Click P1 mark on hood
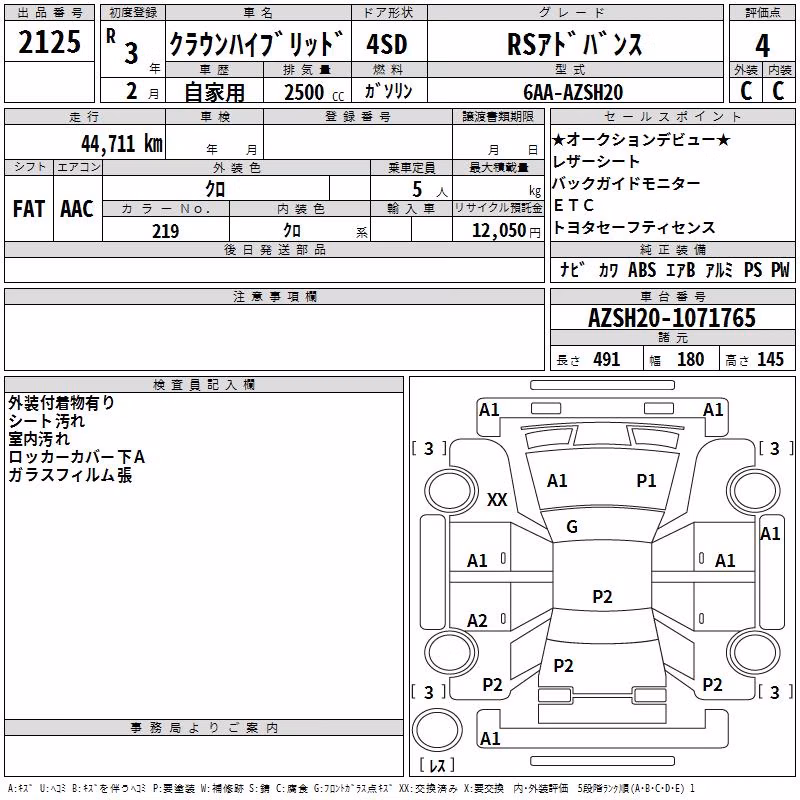This screenshot has width=800, height=800. [x=646, y=481]
